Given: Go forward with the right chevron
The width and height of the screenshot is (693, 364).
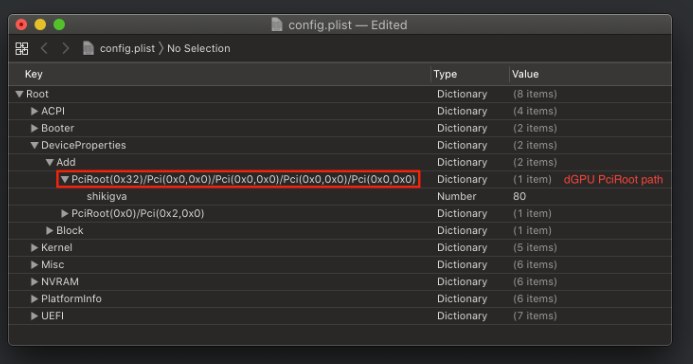Looking at the screenshot, I should [x=65, y=48].
